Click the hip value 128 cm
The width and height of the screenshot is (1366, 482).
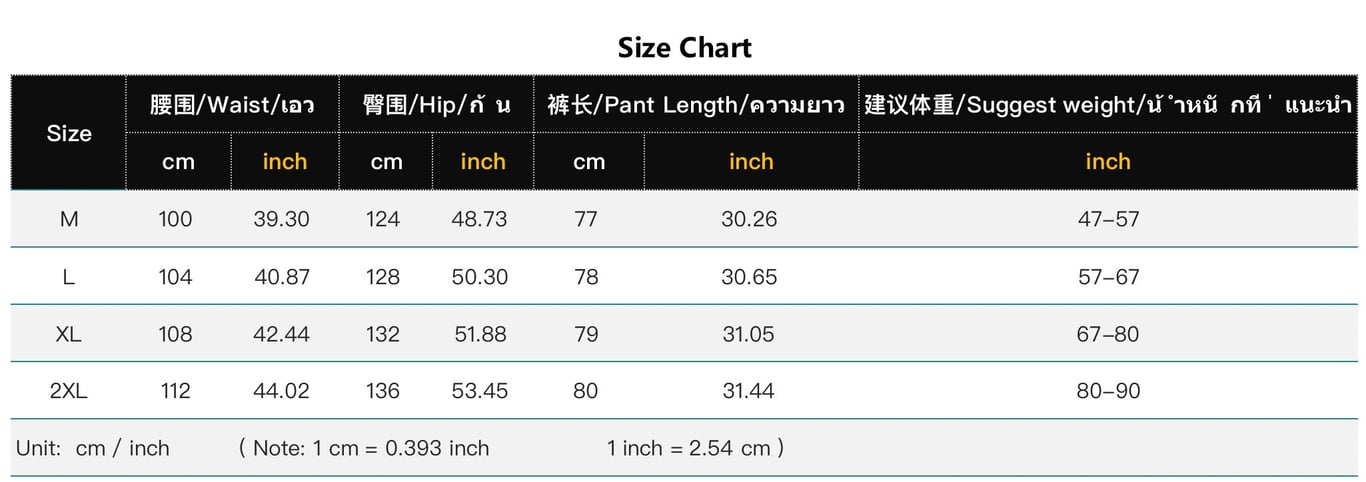(383, 277)
